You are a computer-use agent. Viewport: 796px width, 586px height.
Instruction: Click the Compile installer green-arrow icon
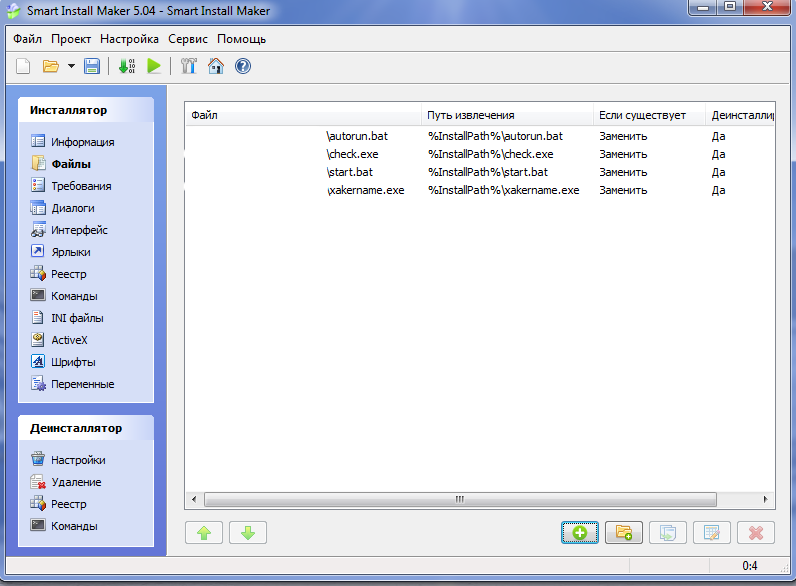[126, 66]
